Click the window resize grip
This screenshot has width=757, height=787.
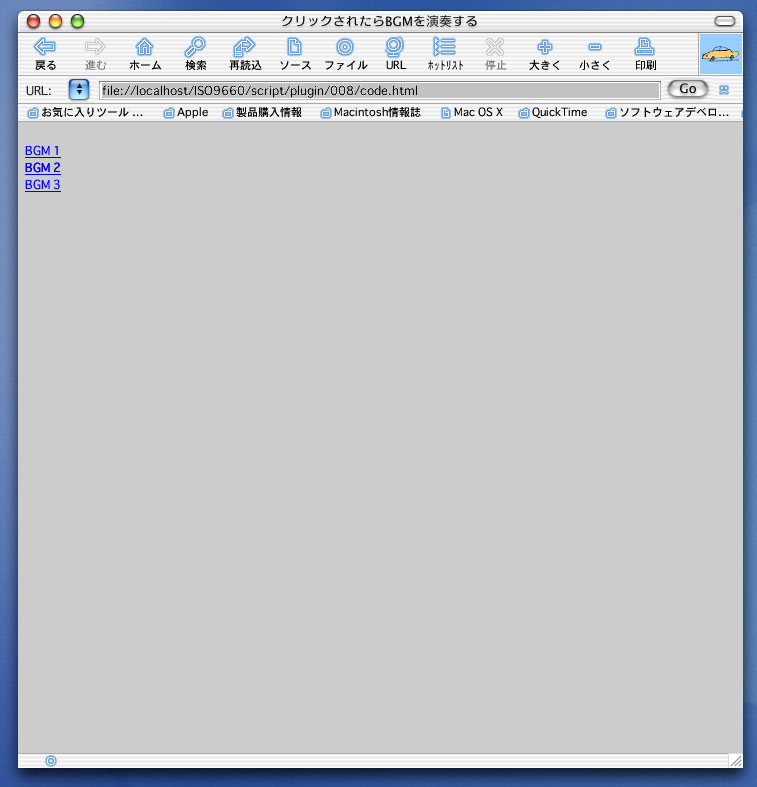tap(736, 761)
